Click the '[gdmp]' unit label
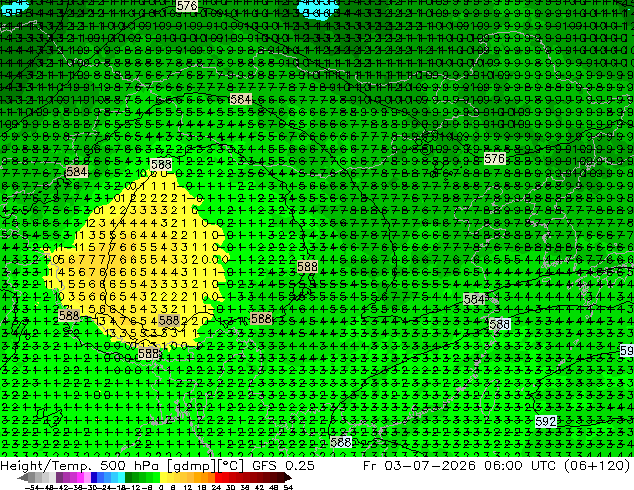 (191, 466)
